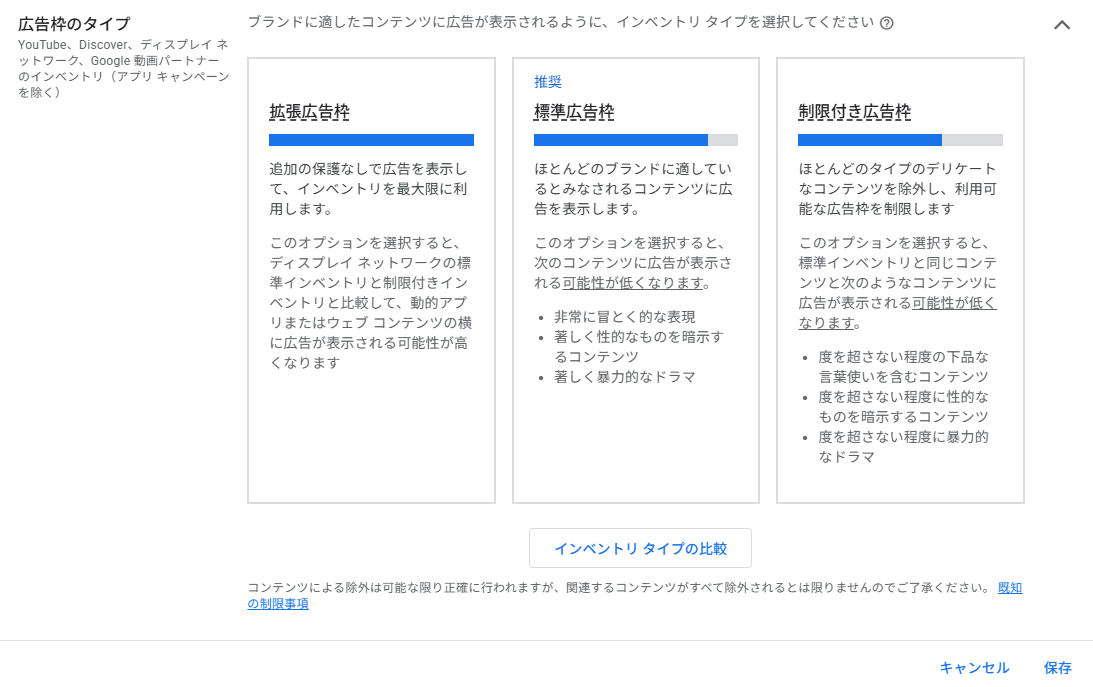Click the coverage bar under 制限付き広告枠
Viewport: 1093px width, 687px height.
pos(900,140)
